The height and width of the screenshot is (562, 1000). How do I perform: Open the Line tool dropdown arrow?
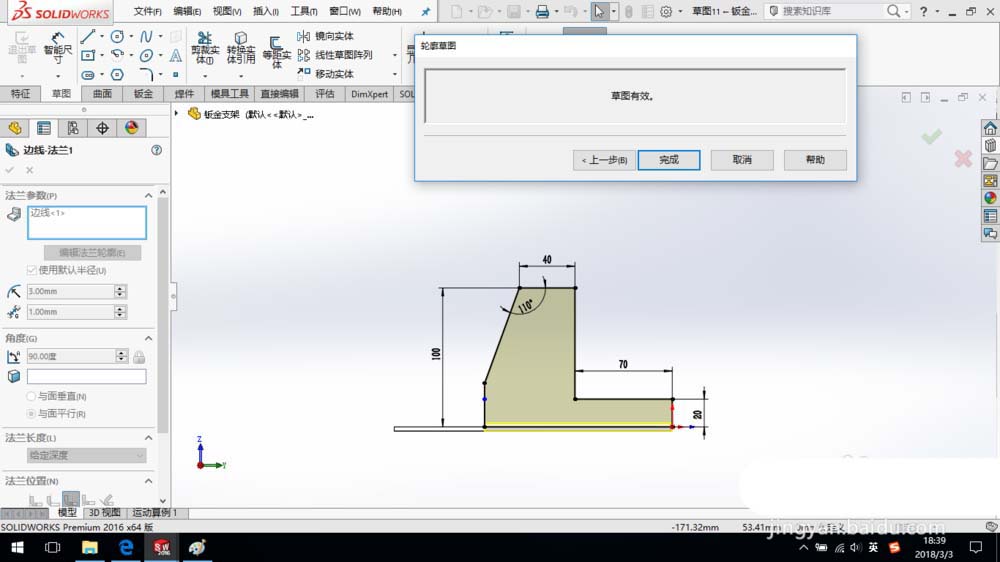[x=101, y=36]
